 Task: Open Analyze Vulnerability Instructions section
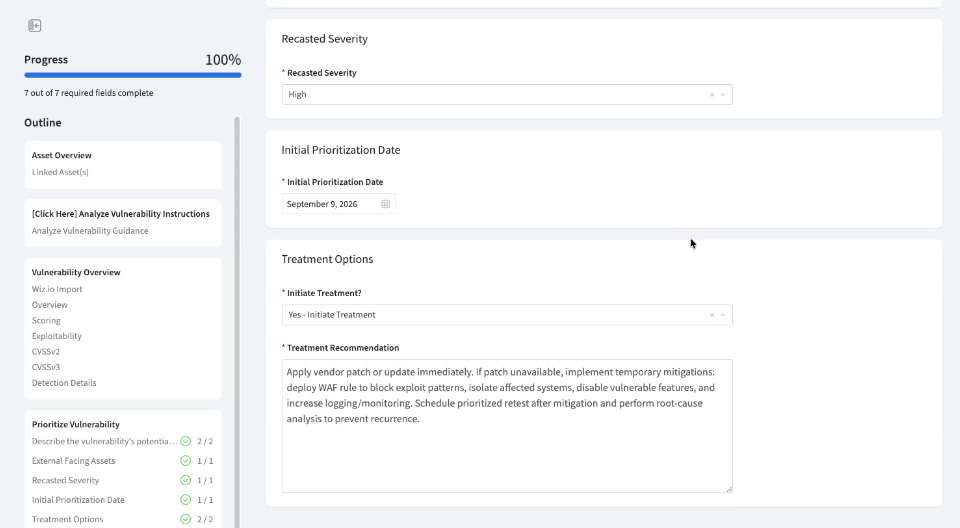[x=121, y=214]
